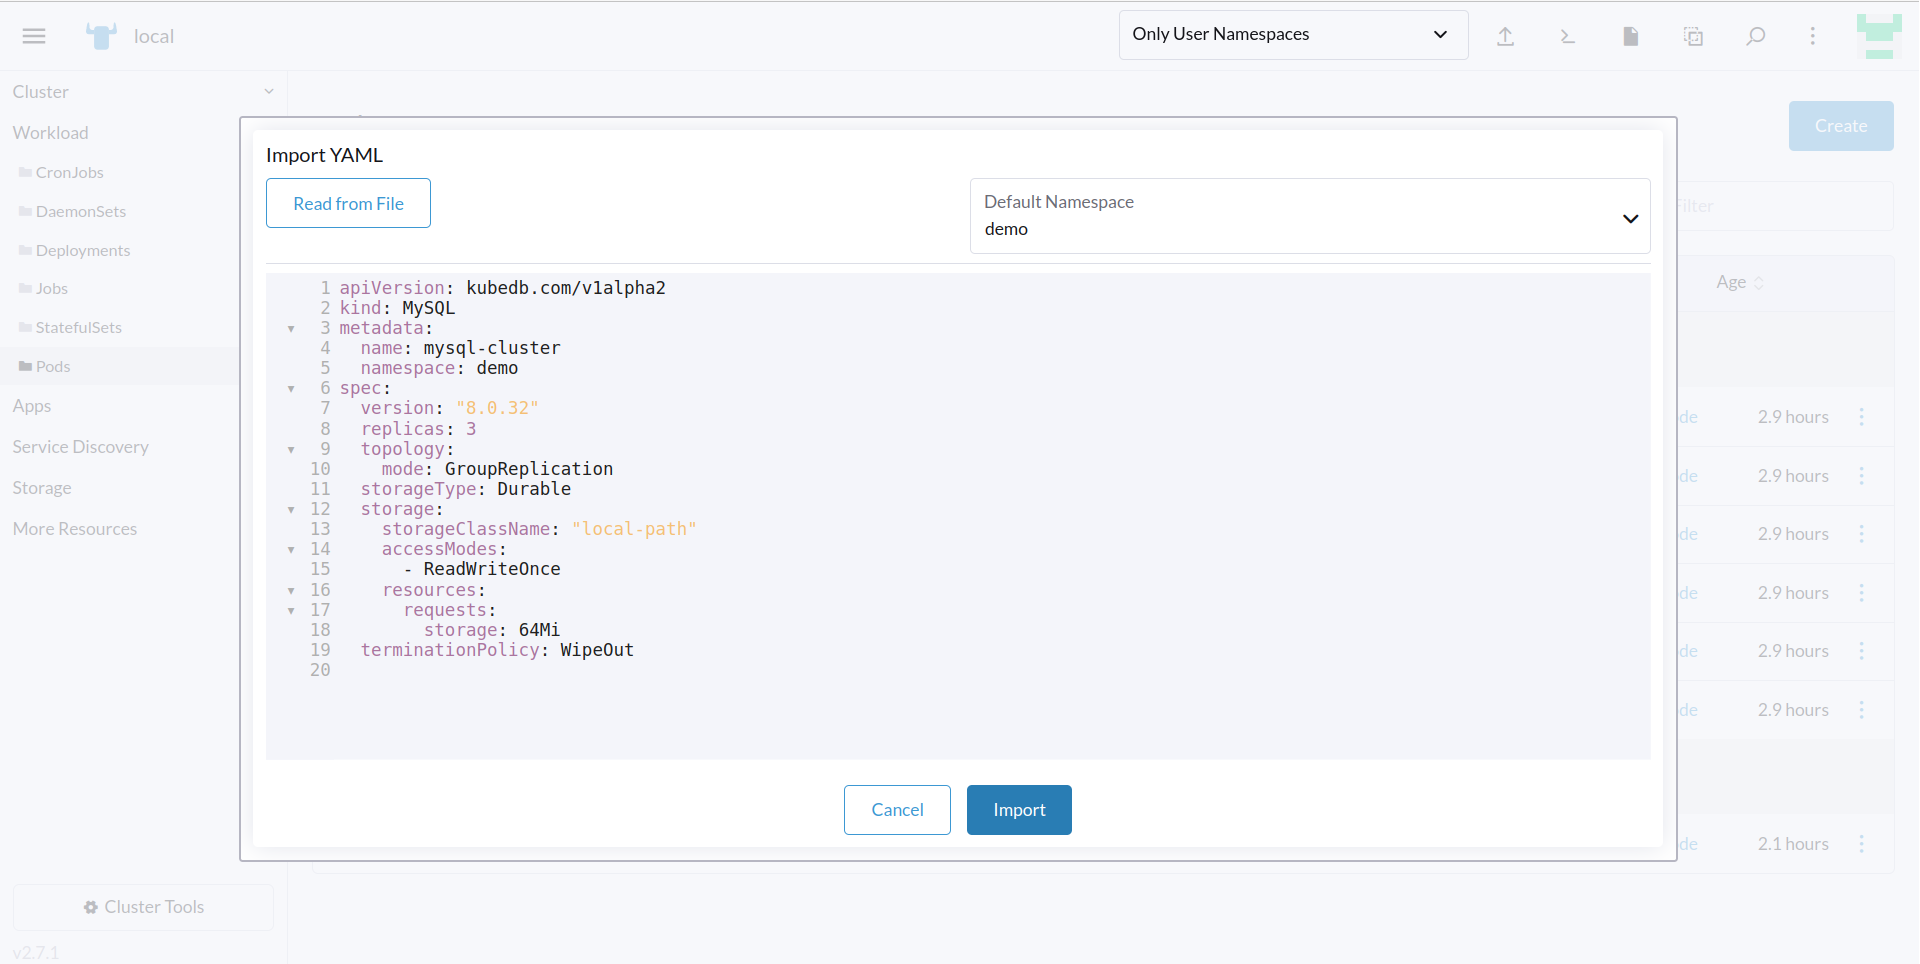This screenshot has width=1920, height=964.
Task: Open the header three-dot more menu
Action: click(x=1812, y=36)
